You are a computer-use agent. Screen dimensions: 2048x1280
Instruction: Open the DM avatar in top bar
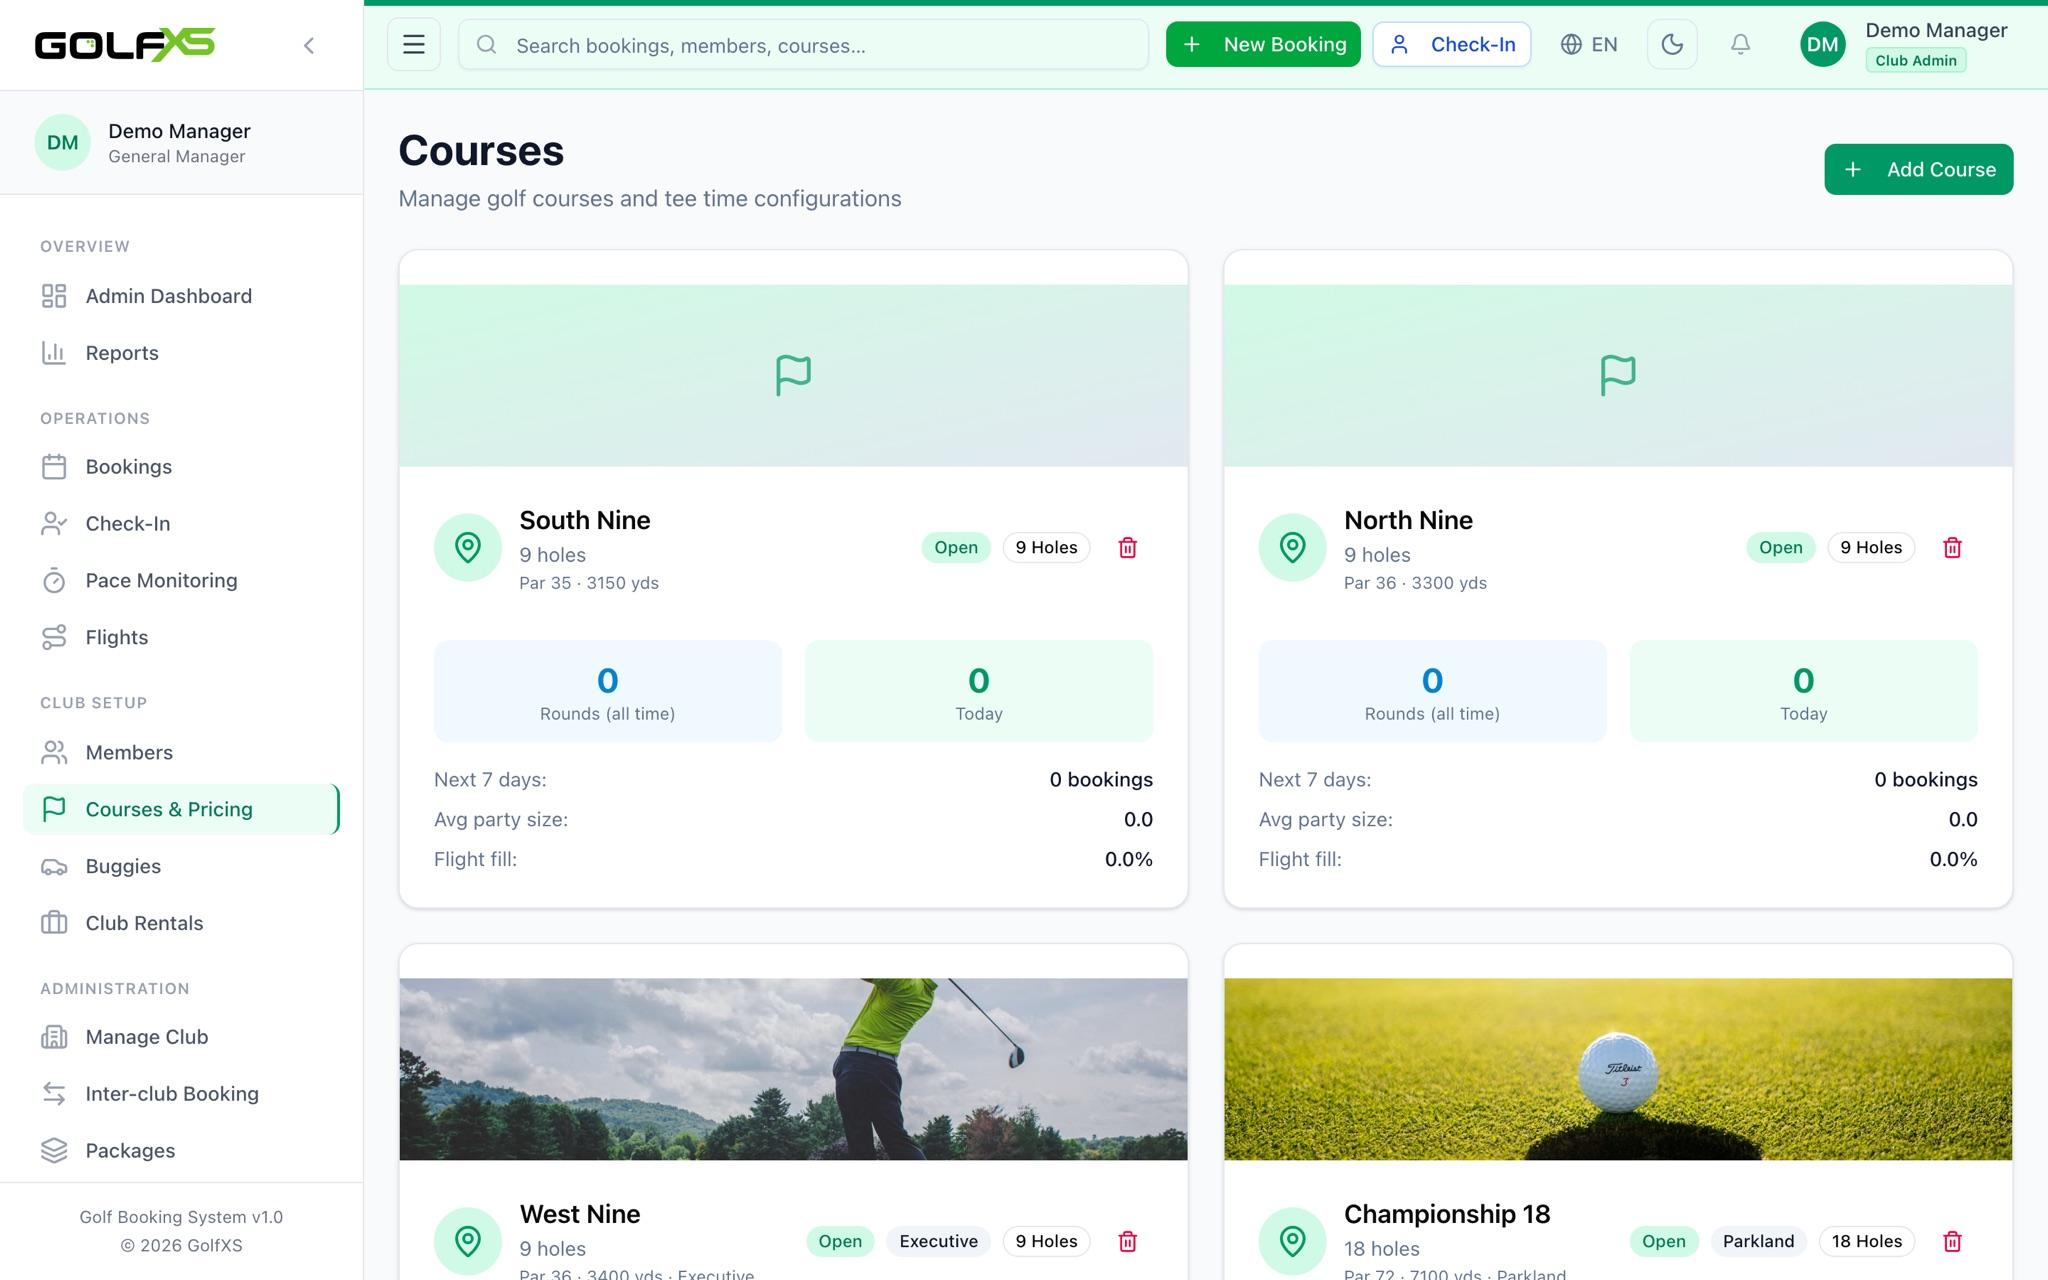(x=1822, y=44)
